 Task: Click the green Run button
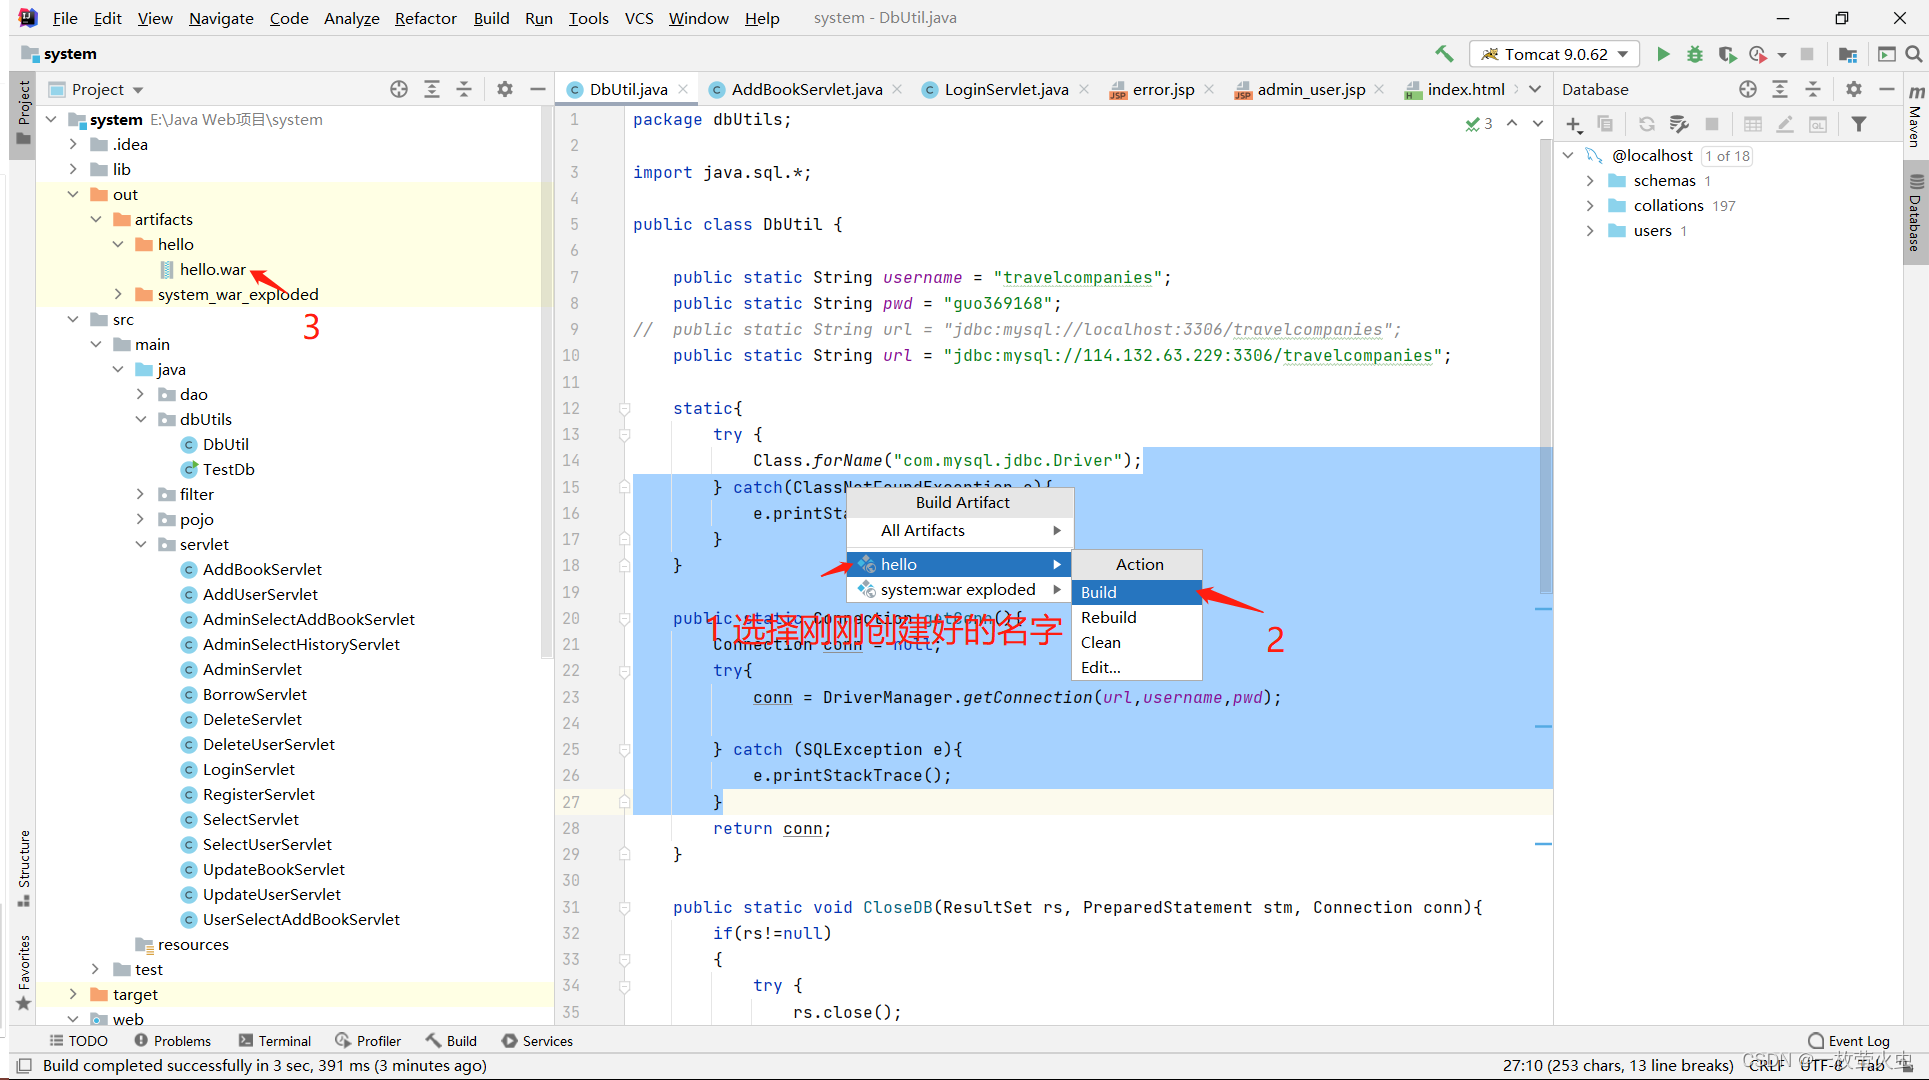point(1663,54)
